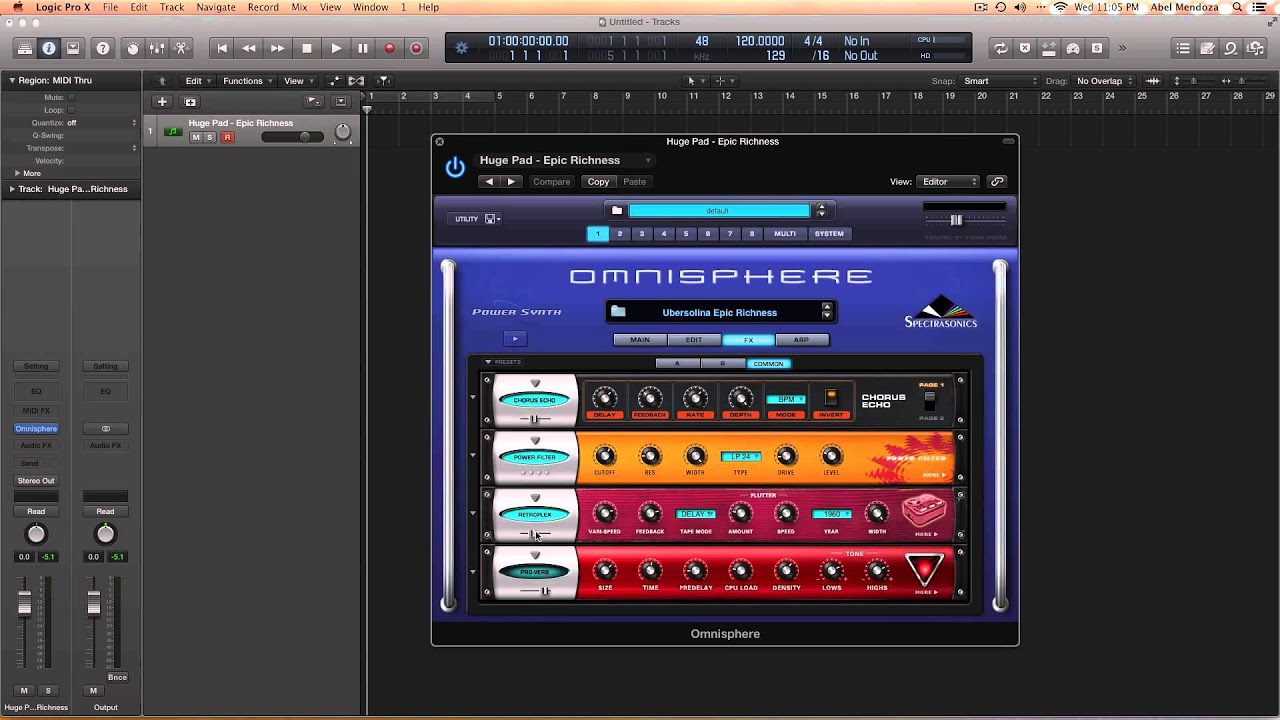Go to beginning of project

pos(222,48)
